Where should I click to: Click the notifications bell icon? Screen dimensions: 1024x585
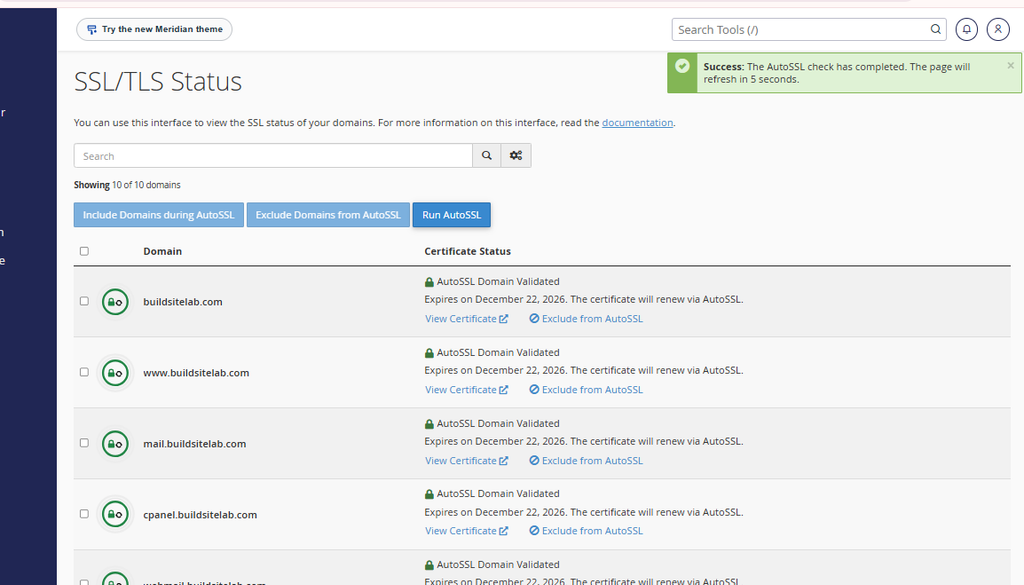(967, 29)
